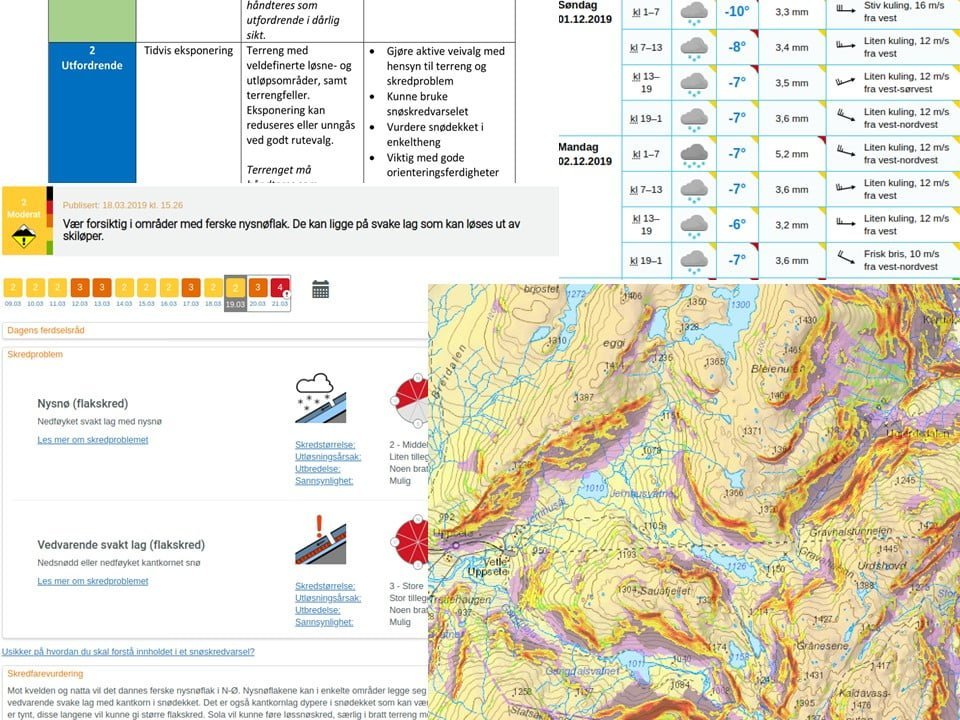Select forecast date 13.03

(102, 291)
